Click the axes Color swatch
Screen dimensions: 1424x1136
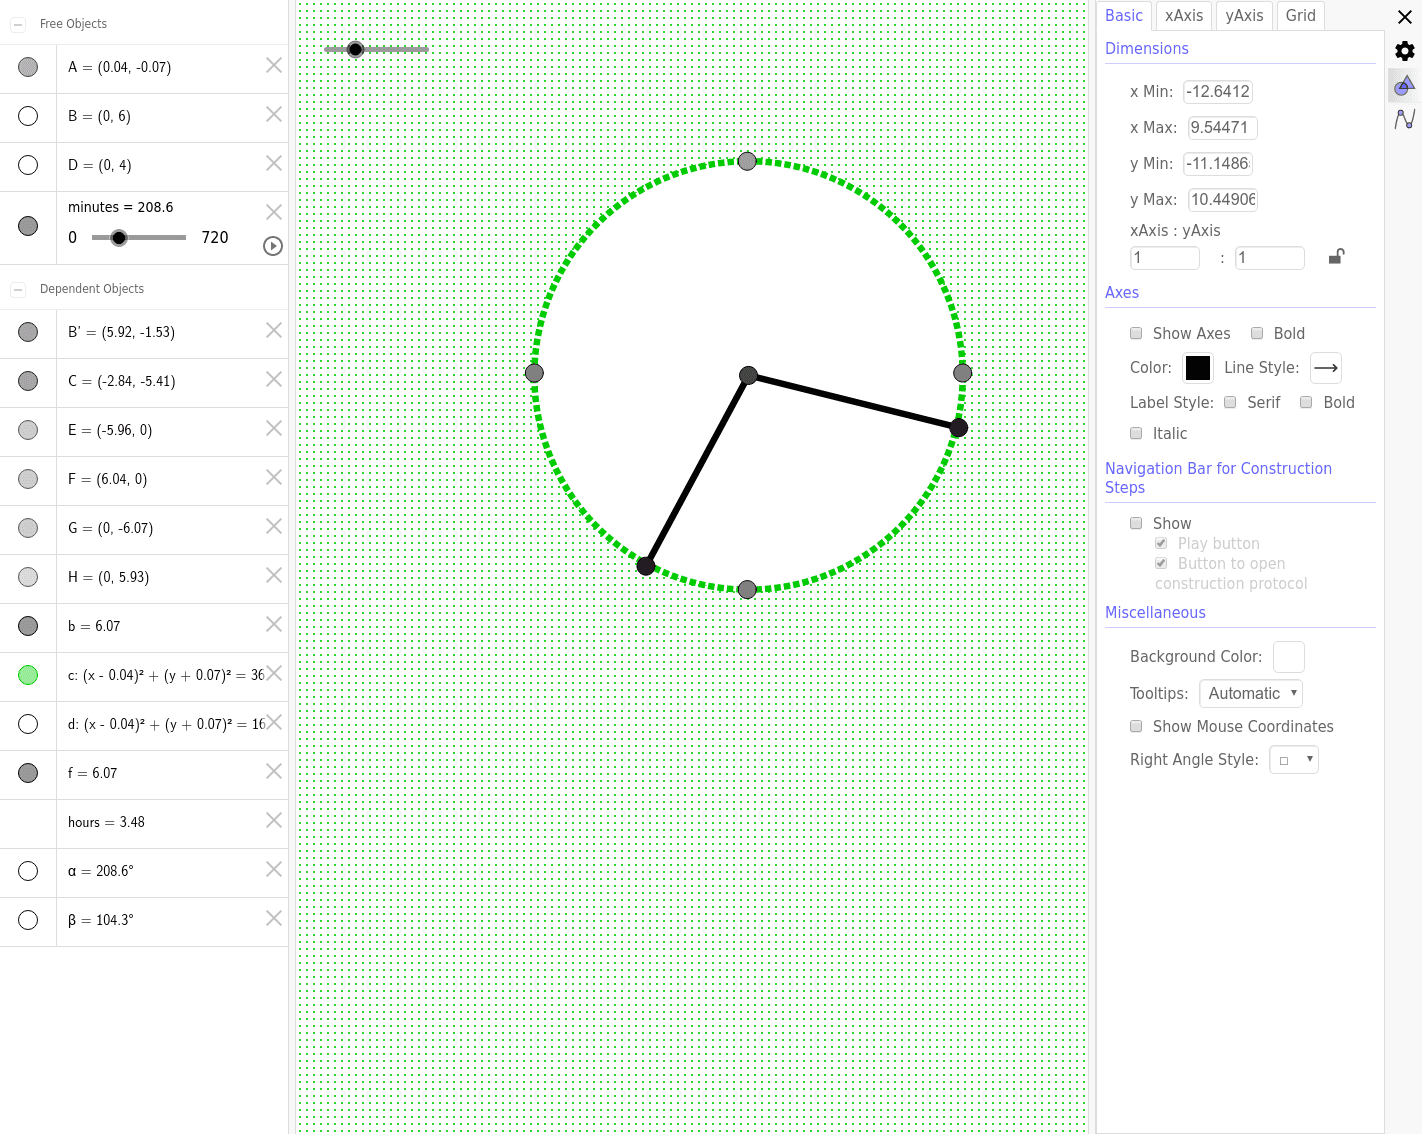(1197, 368)
